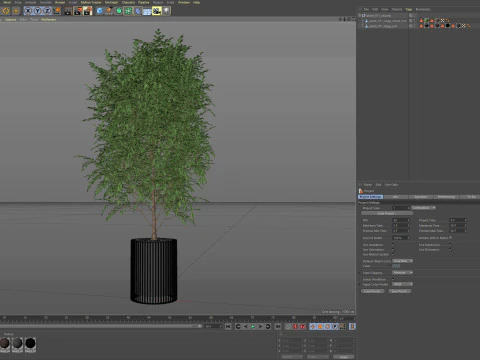480x360 pixels.
Task: Click the Go to Start playback button
Action: [x=228, y=327]
